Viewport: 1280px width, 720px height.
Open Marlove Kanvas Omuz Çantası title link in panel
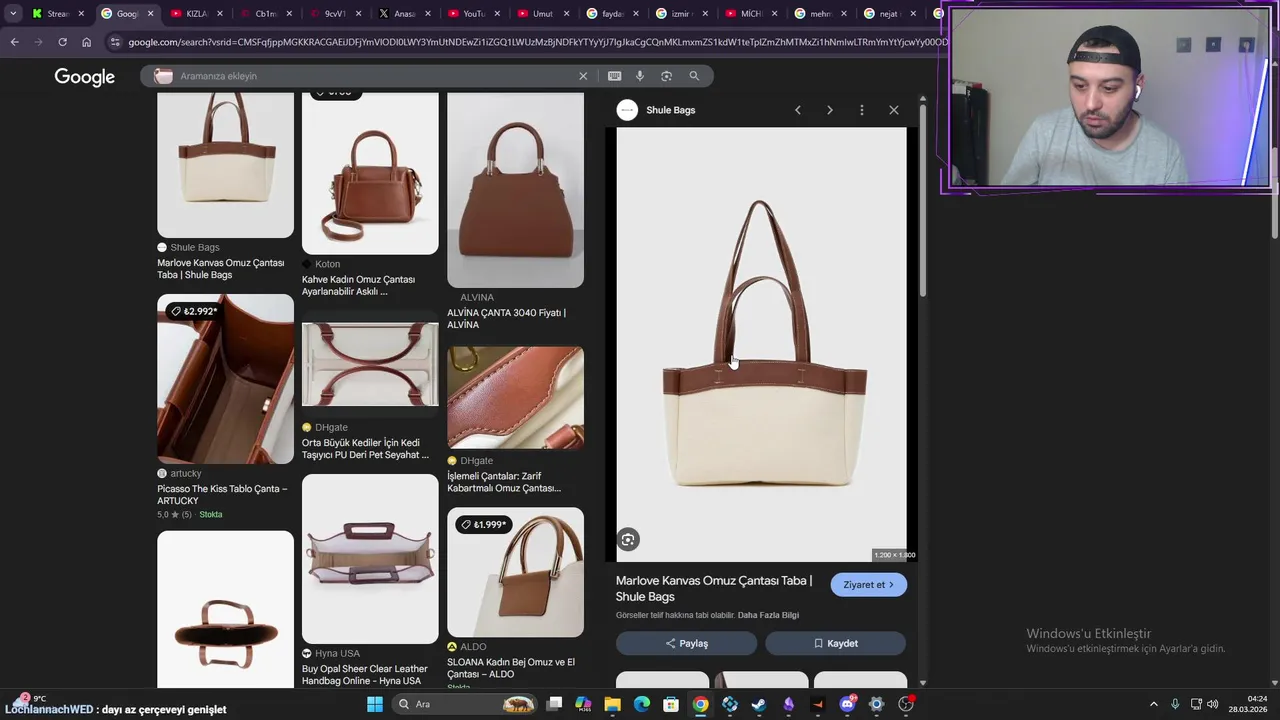[x=714, y=588]
